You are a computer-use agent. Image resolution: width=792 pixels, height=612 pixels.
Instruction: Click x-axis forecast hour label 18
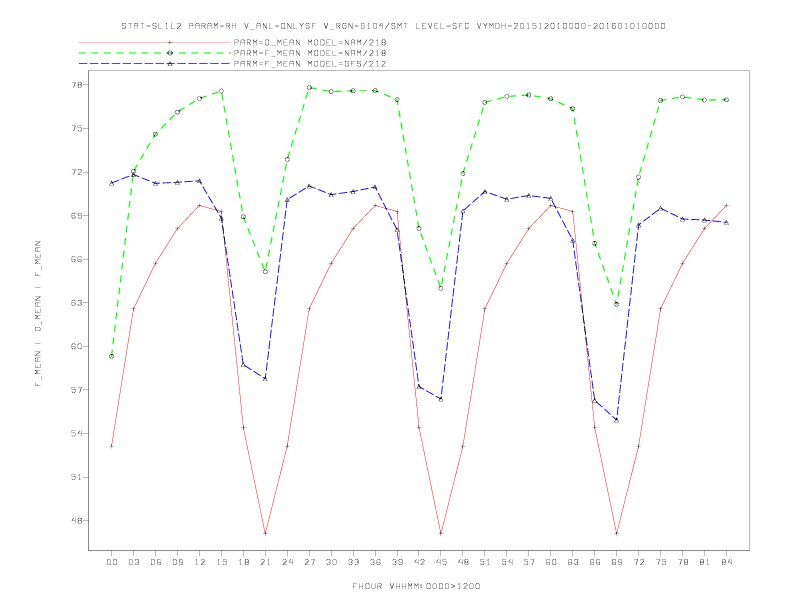tap(243, 562)
